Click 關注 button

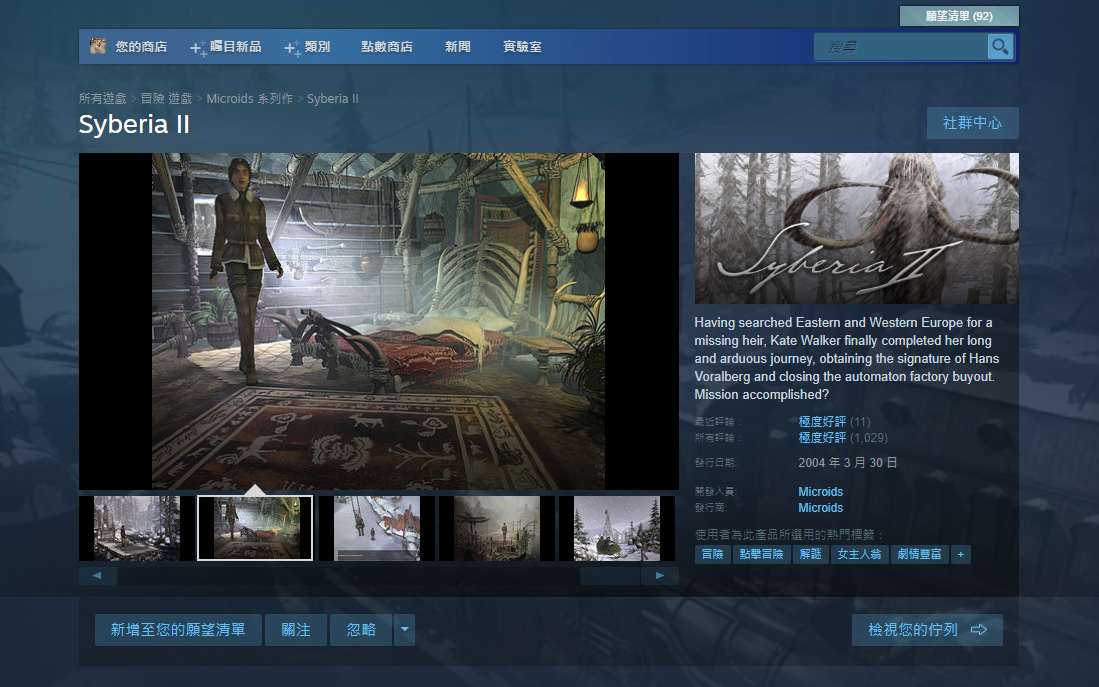tap(296, 630)
